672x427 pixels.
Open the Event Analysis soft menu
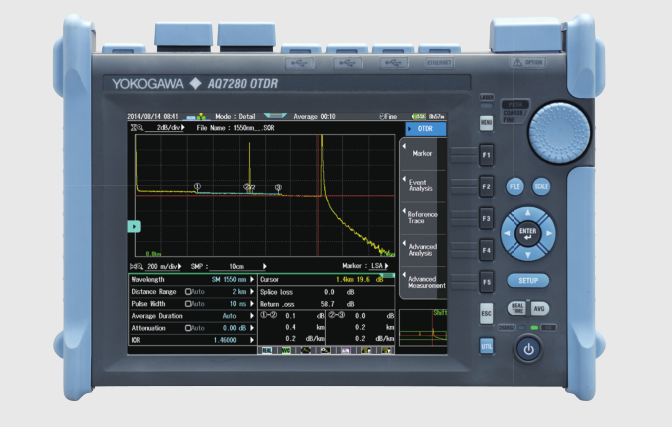pos(423,186)
